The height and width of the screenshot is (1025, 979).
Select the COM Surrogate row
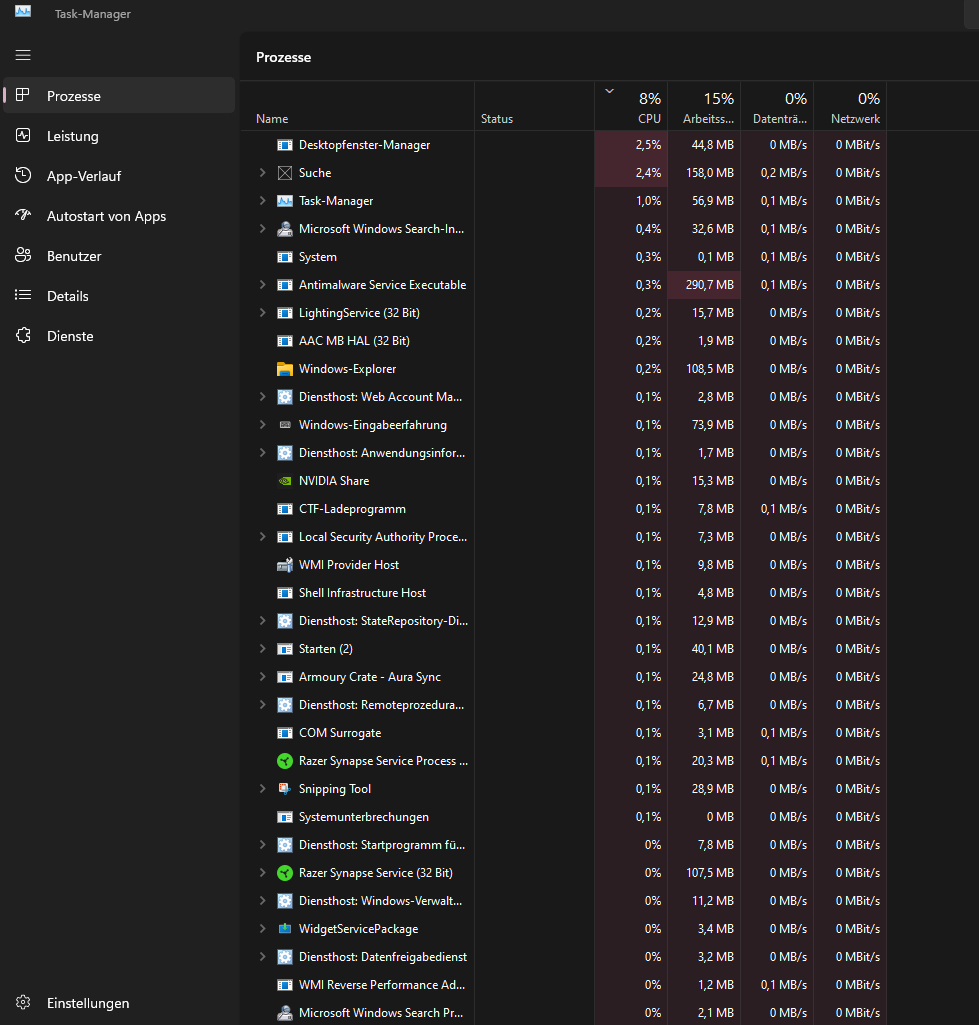(x=563, y=733)
